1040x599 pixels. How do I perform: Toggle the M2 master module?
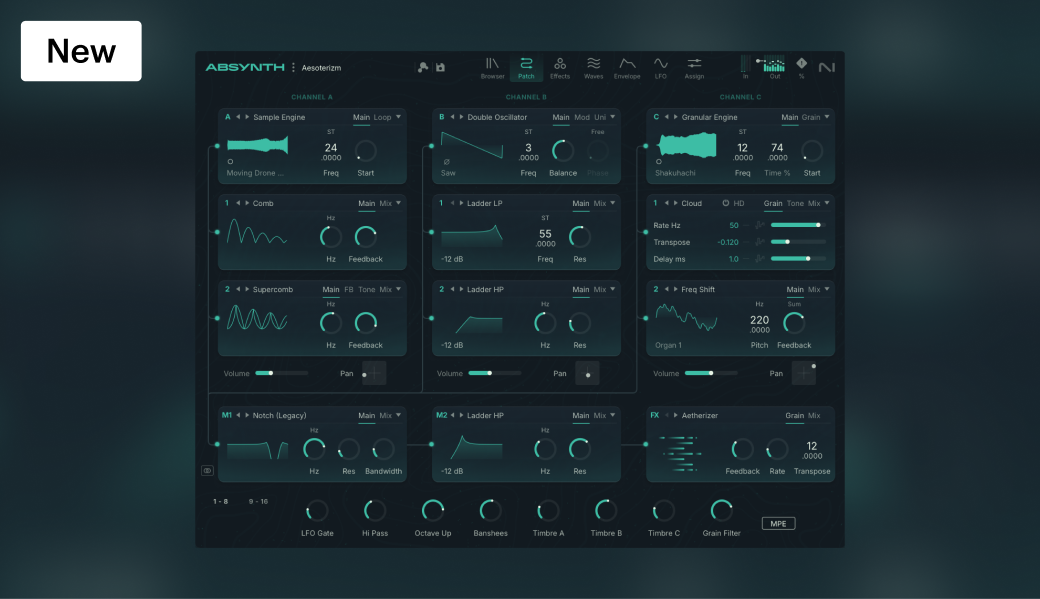click(441, 415)
